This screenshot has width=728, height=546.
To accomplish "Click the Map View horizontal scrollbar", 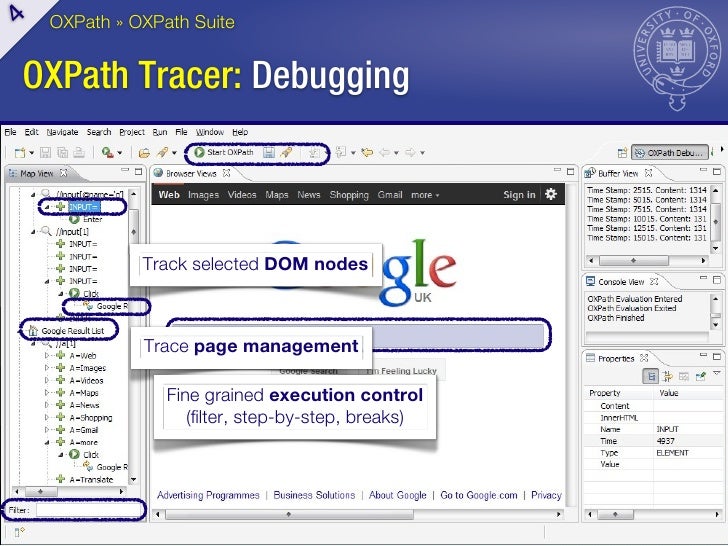I will (x=69, y=491).
